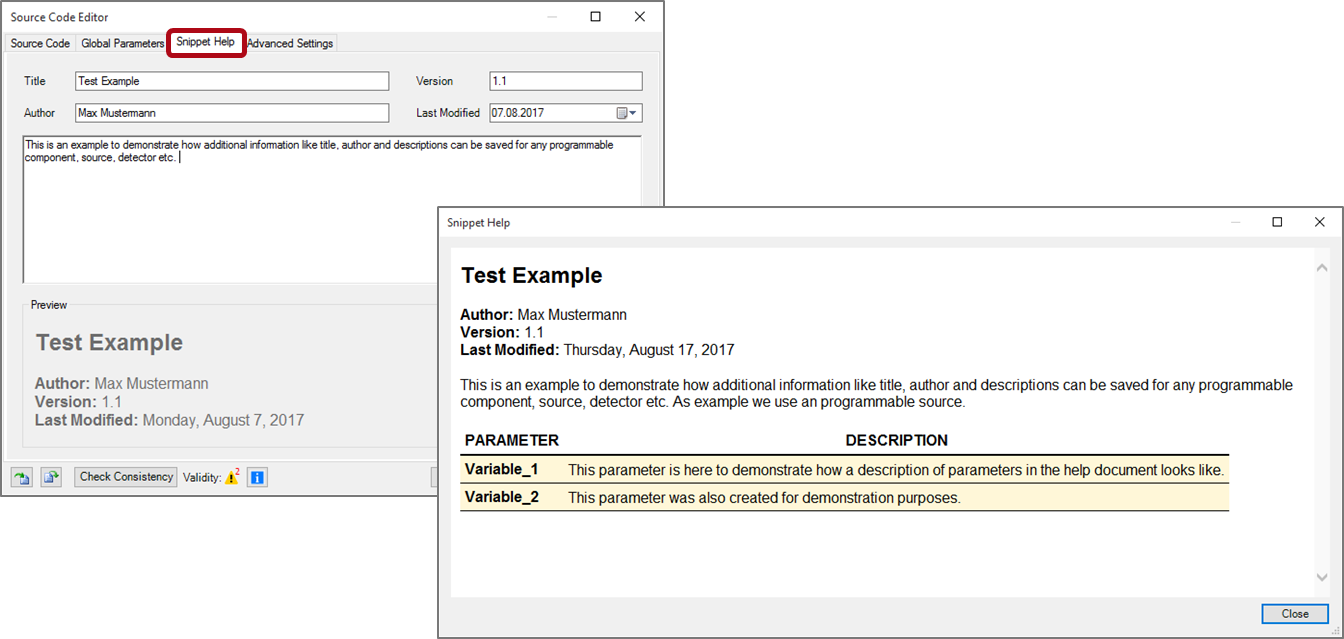Minimize the Source Code Editor window

(x=552, y=17)
